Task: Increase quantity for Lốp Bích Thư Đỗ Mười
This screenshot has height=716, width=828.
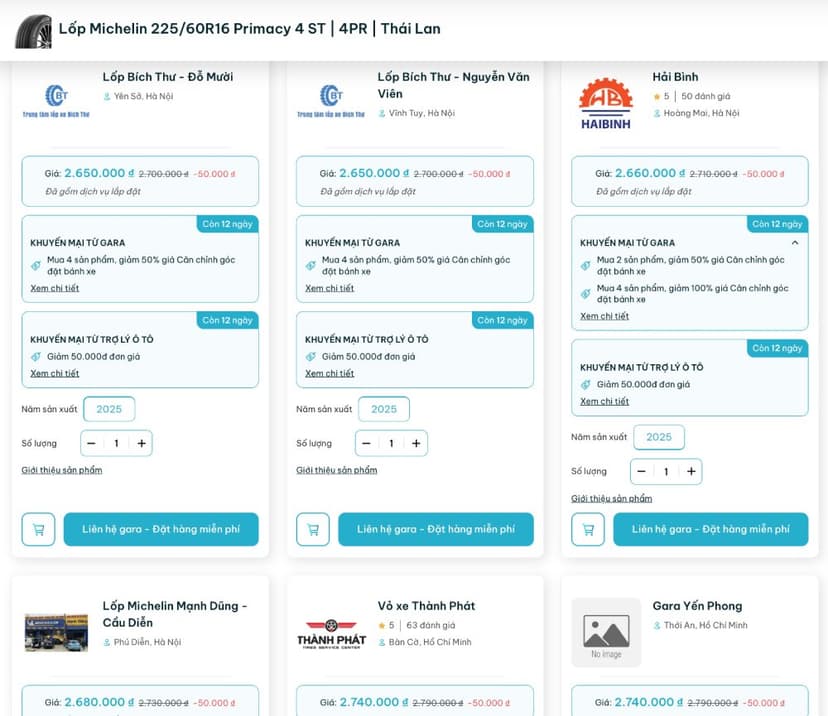Action: 142,443
